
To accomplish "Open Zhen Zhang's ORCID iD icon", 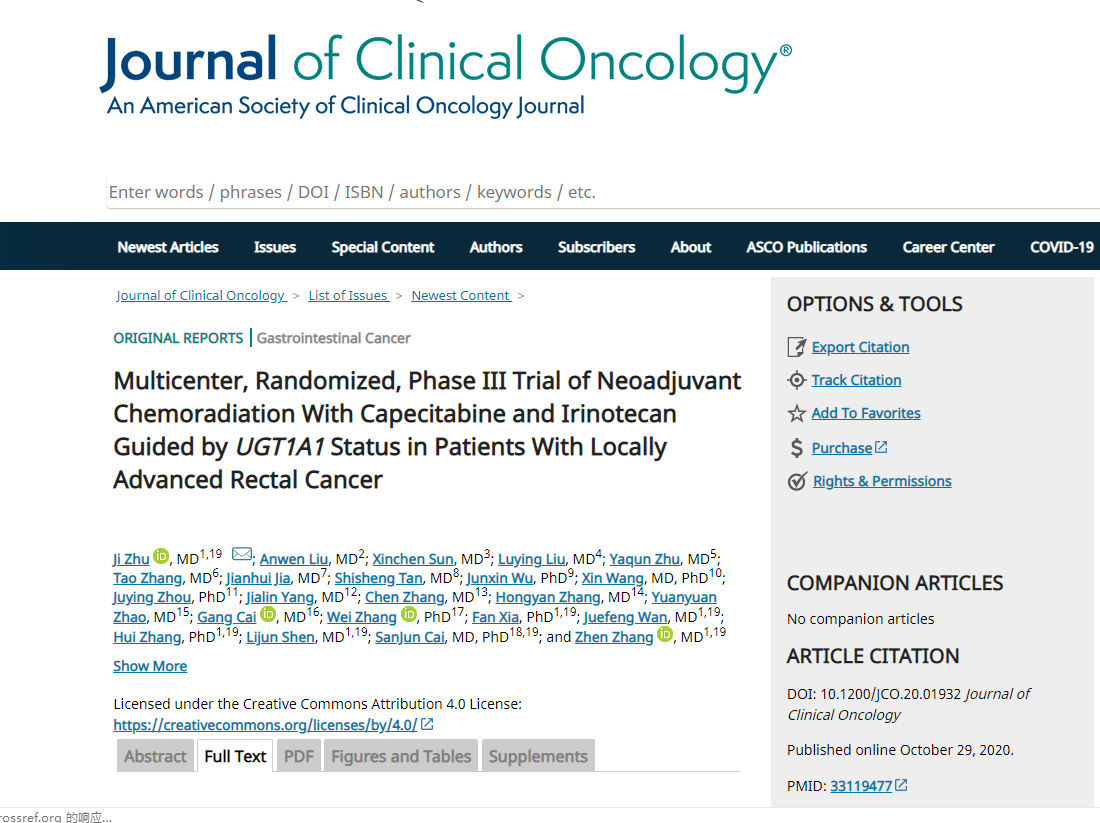I will 665,635.
